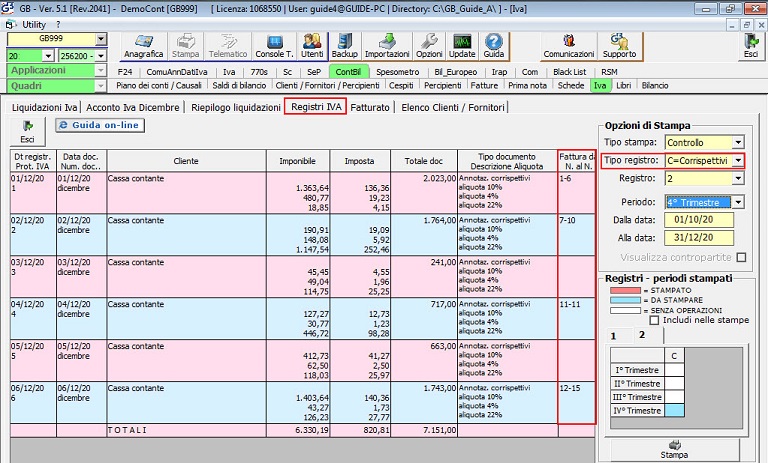Click the Update toolbar icon
768x463 pixels.
tap(462, 47)
